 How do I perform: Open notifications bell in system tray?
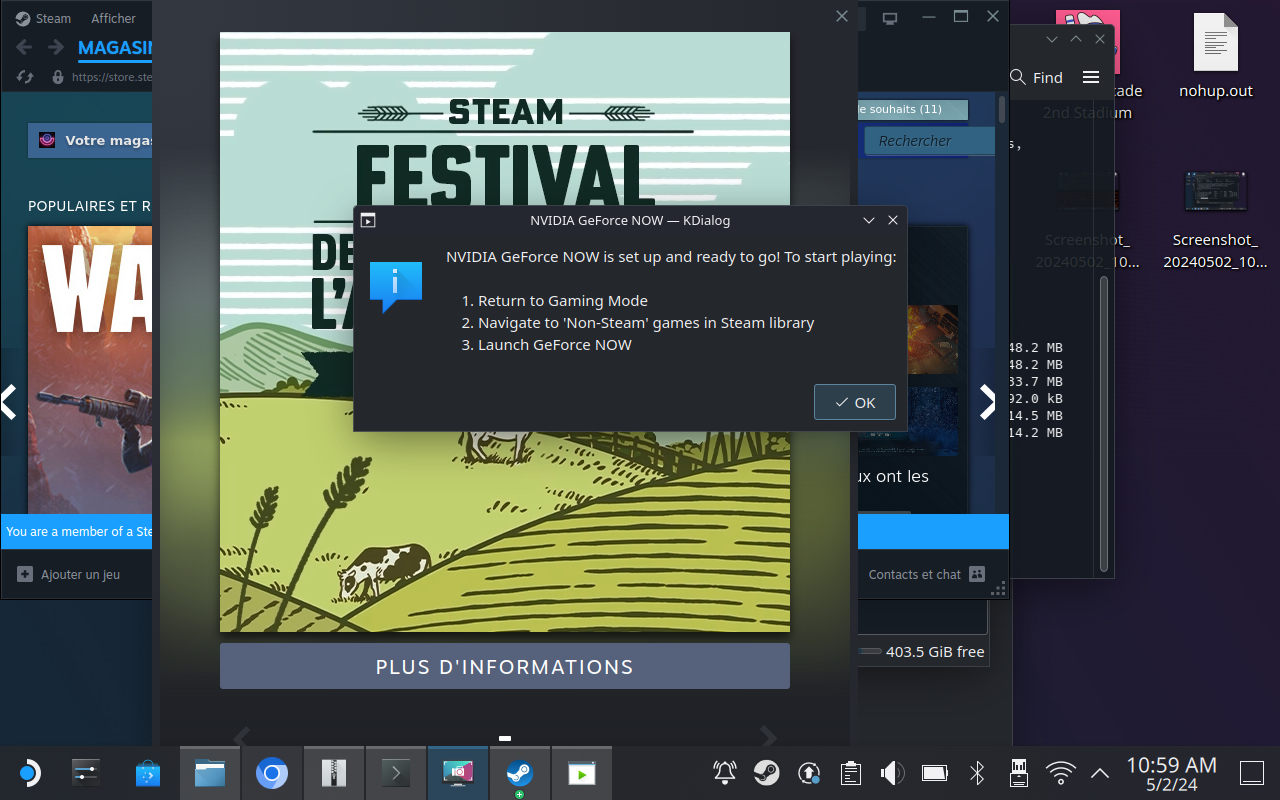pyautogui.click(x=725, y=772)
